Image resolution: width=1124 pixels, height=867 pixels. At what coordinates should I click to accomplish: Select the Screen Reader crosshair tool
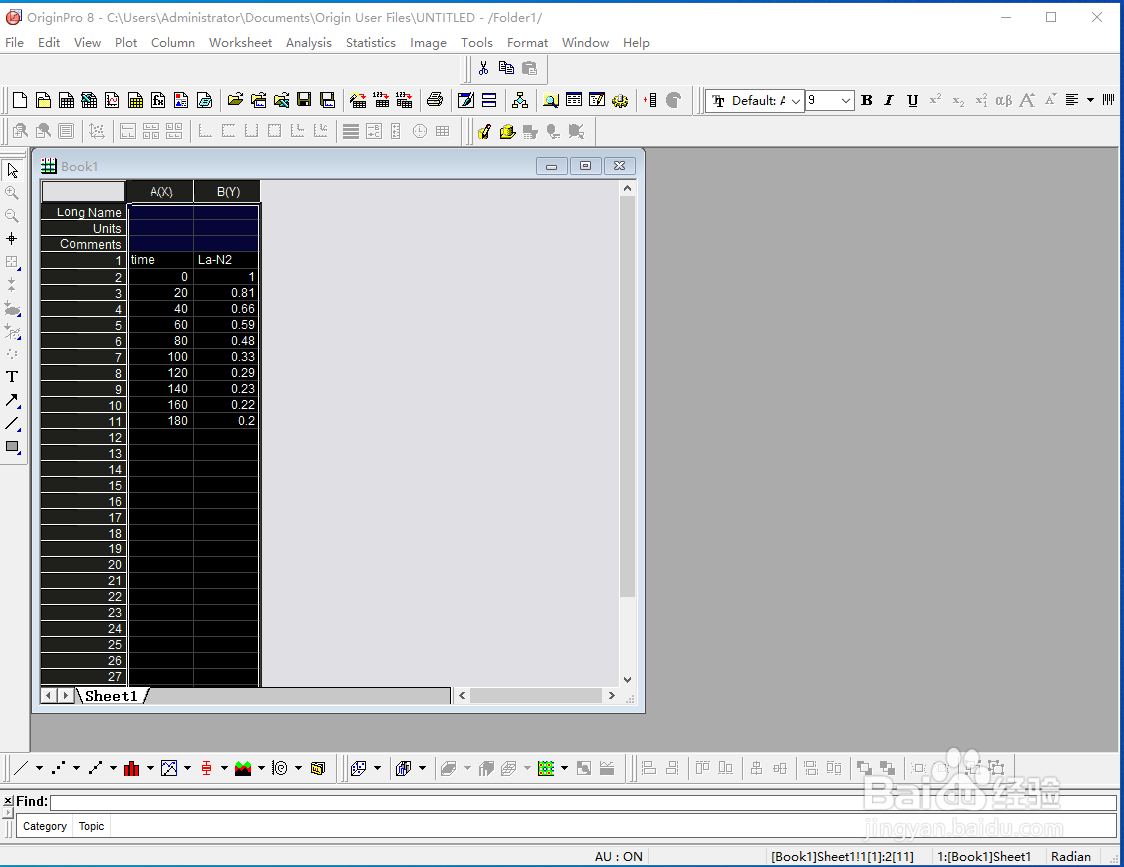coord(12,239)
